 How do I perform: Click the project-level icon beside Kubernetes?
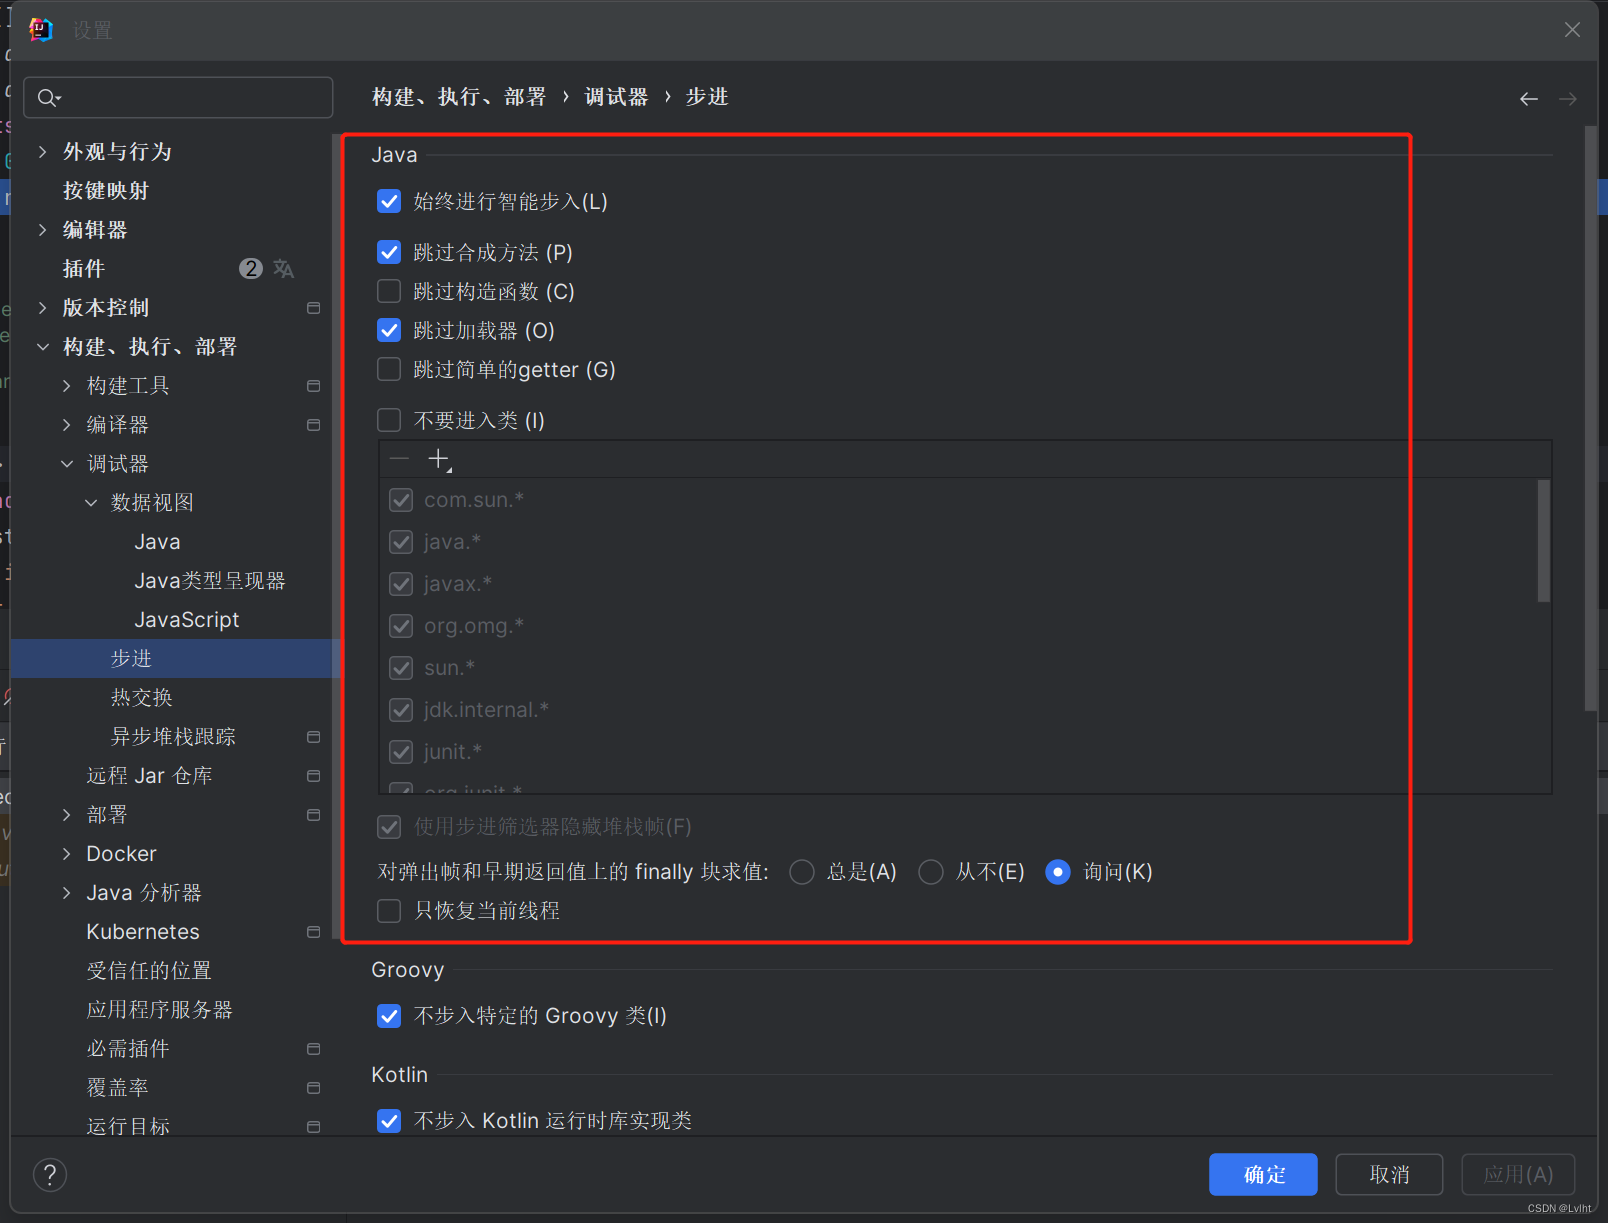coord(313,932)
